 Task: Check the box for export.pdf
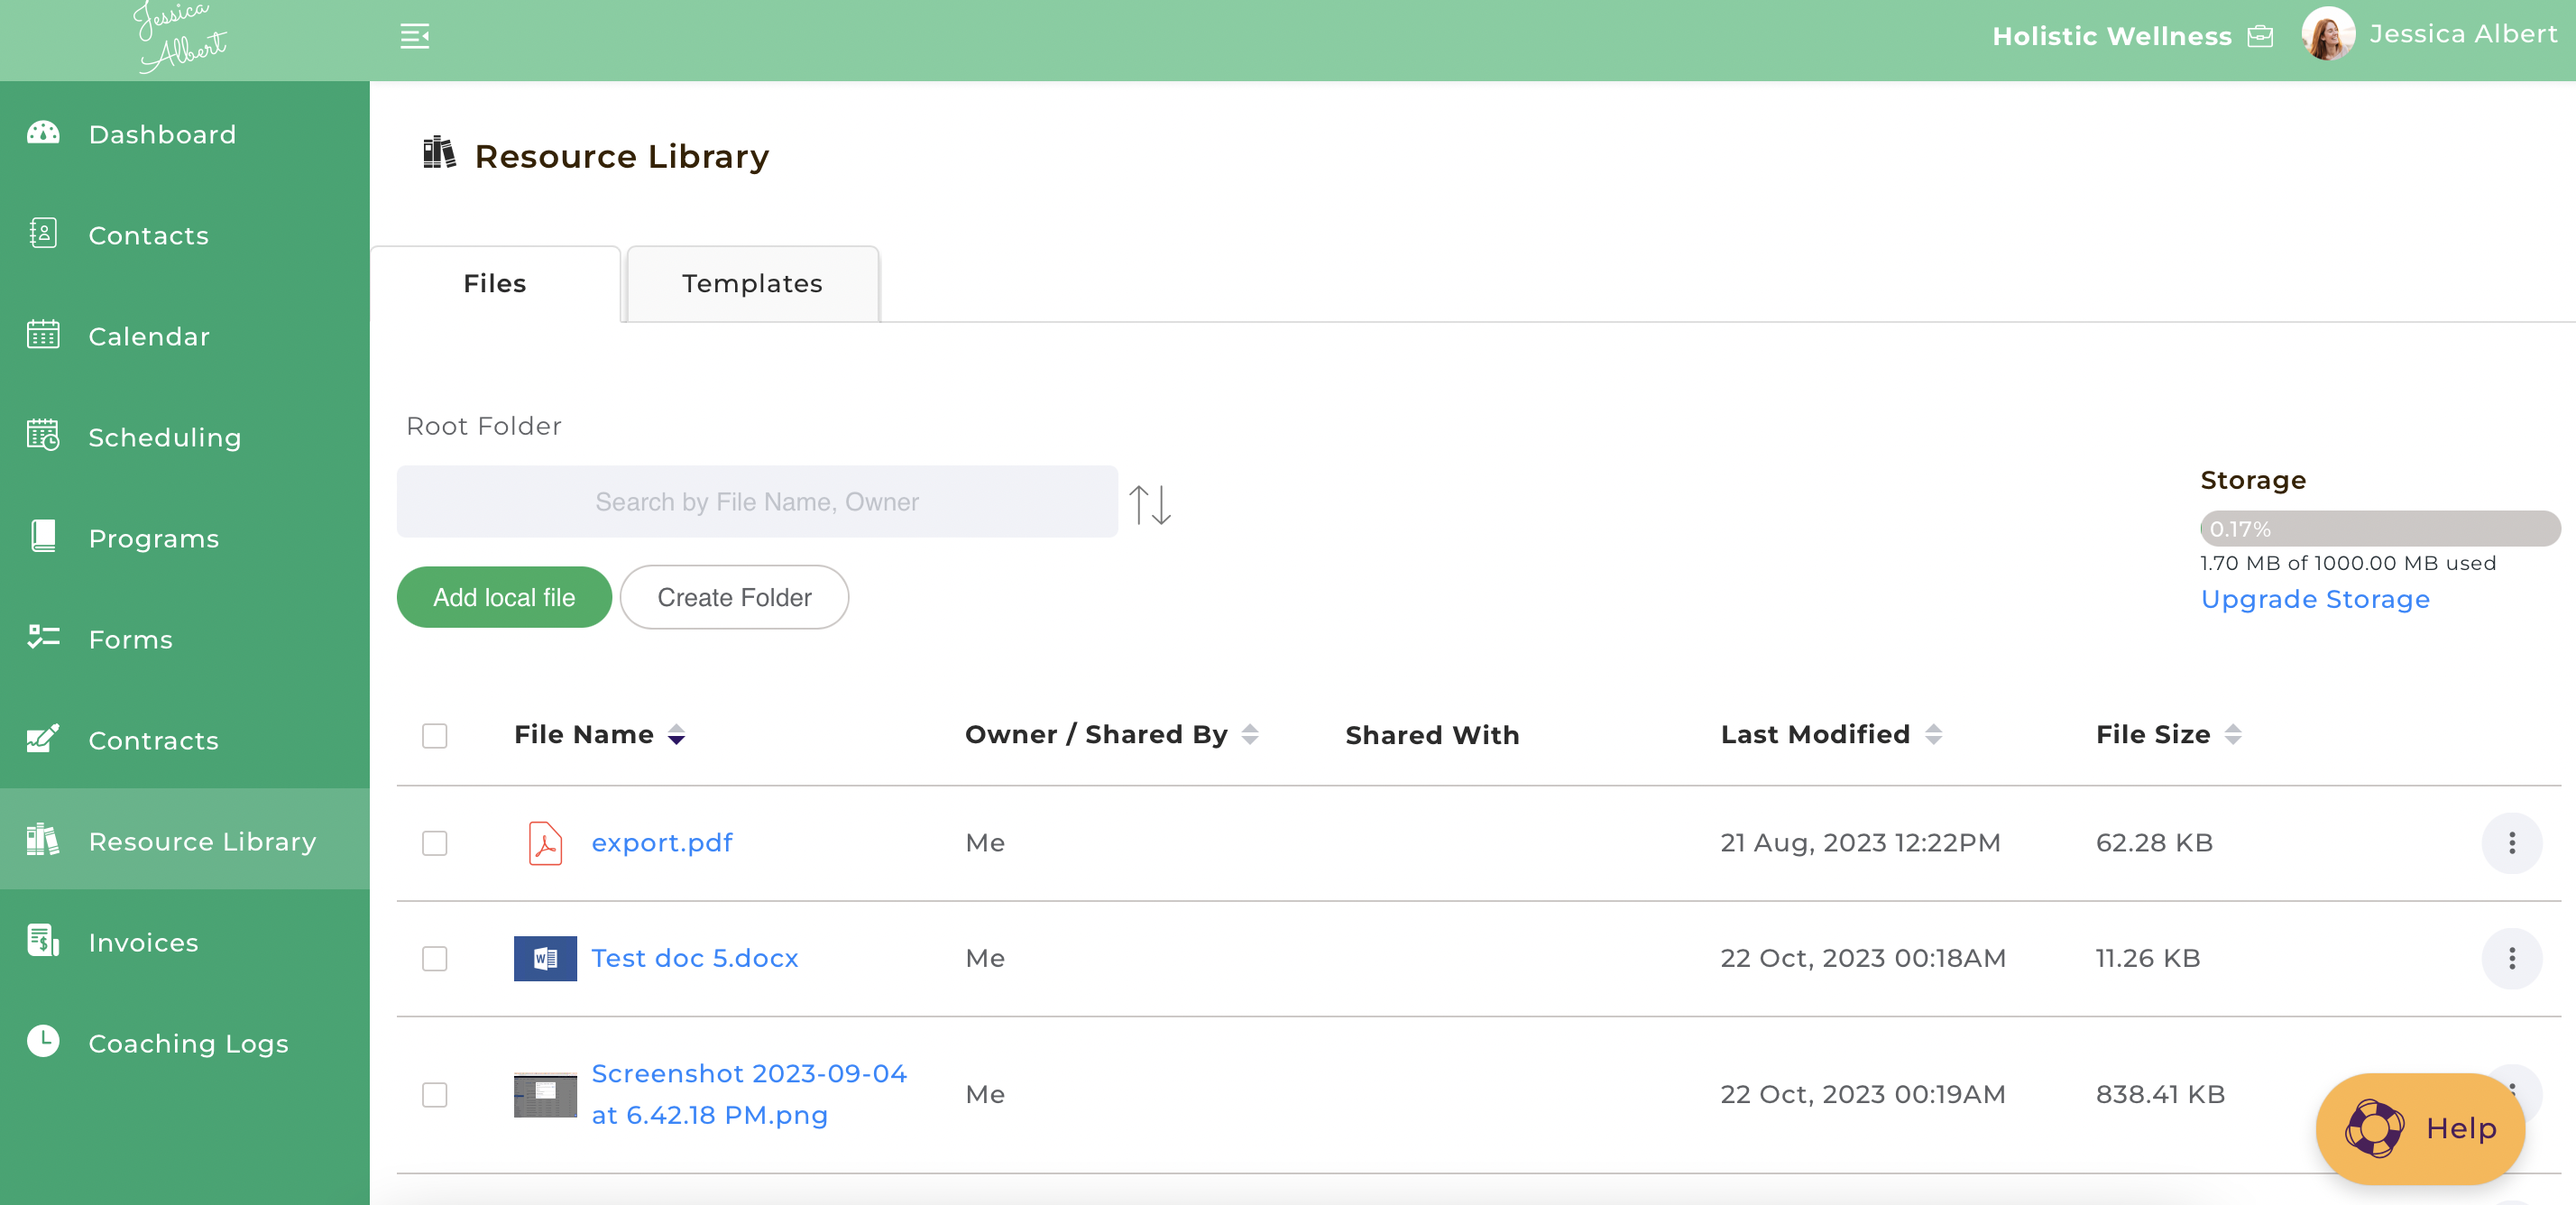[435, 843]
